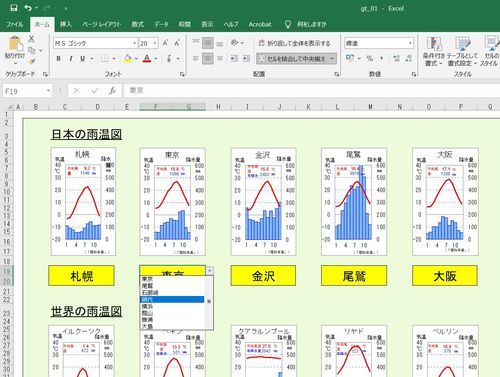Click the Undo arrow icon
Image resolution: width=500 pixels, height=377 pixels.
coord(28,8)
